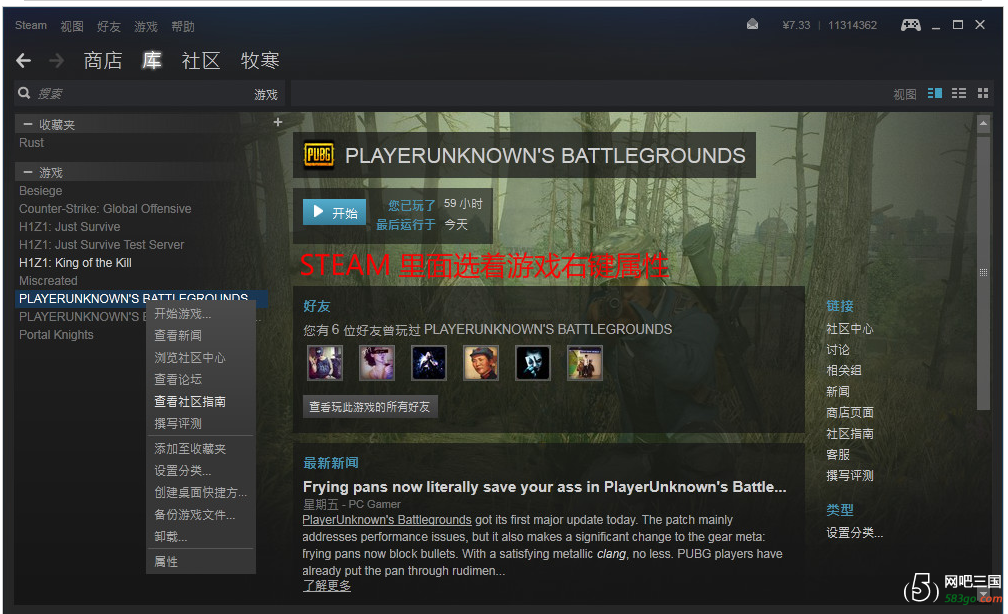Switch to the 库 library tab
1008x614 pixels.
(152, 60)
